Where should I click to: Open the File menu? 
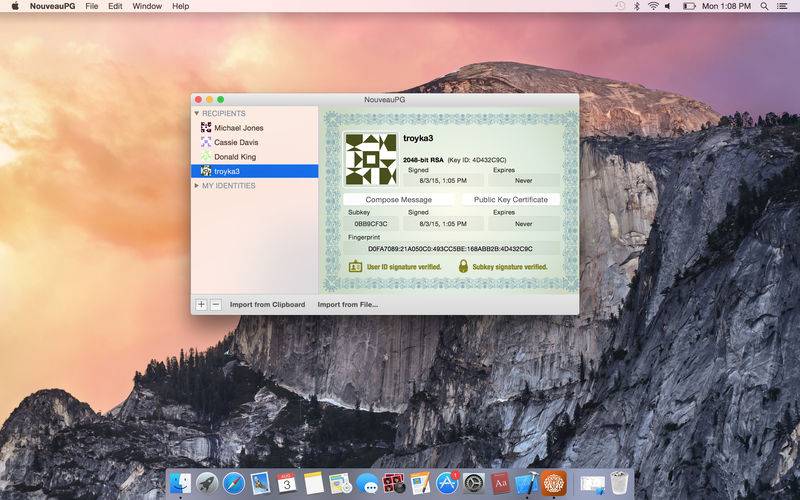92,6
